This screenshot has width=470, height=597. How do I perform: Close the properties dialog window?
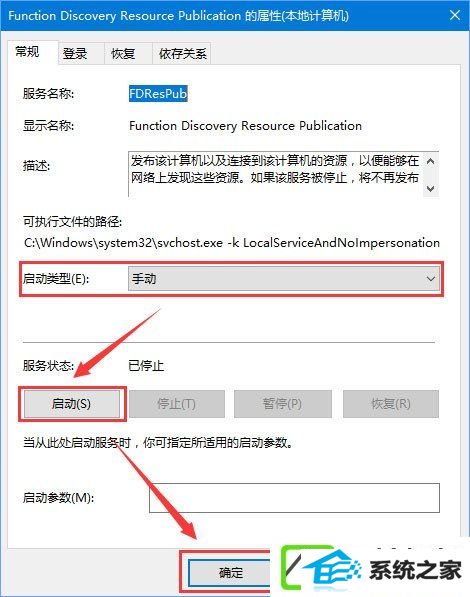[x=455, y=15]
